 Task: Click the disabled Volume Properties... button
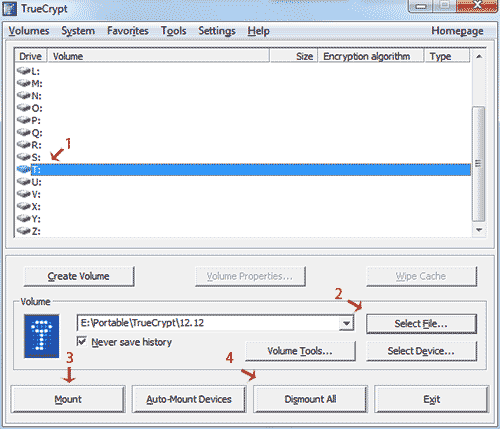point(250,276)
